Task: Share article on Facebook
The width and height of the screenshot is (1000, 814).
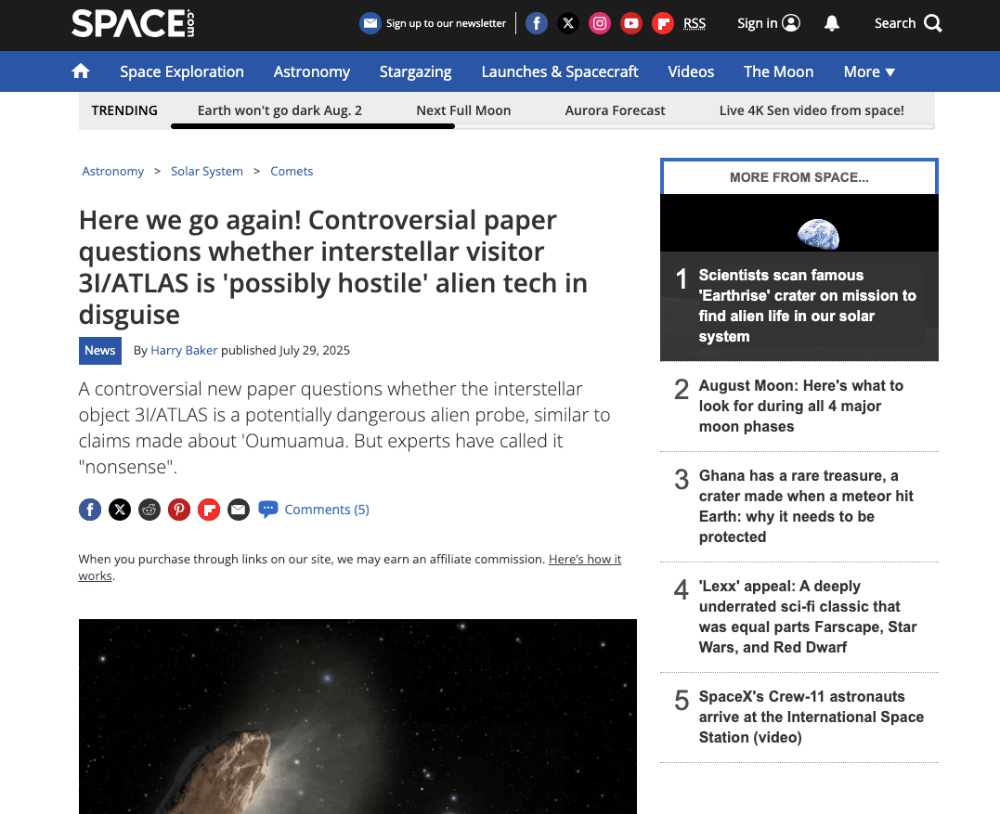Action: pos(90,509)
